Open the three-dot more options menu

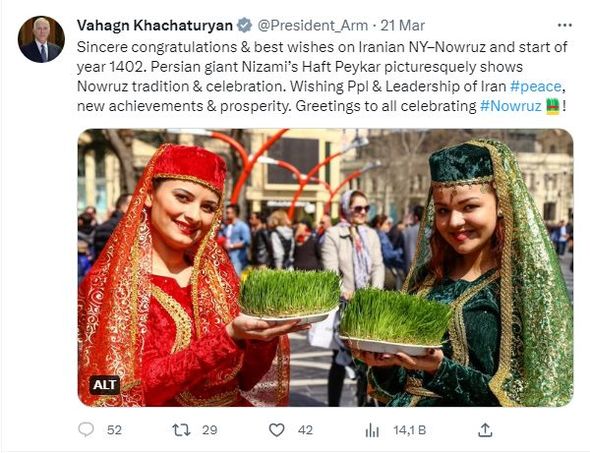[x=564, y=25]
